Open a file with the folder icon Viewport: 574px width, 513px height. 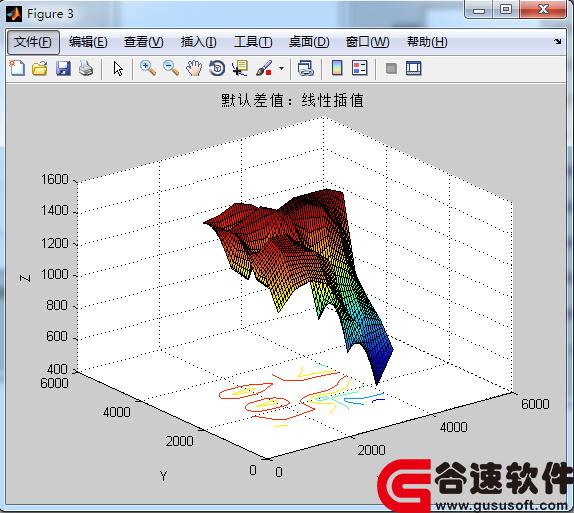[40, 68]
